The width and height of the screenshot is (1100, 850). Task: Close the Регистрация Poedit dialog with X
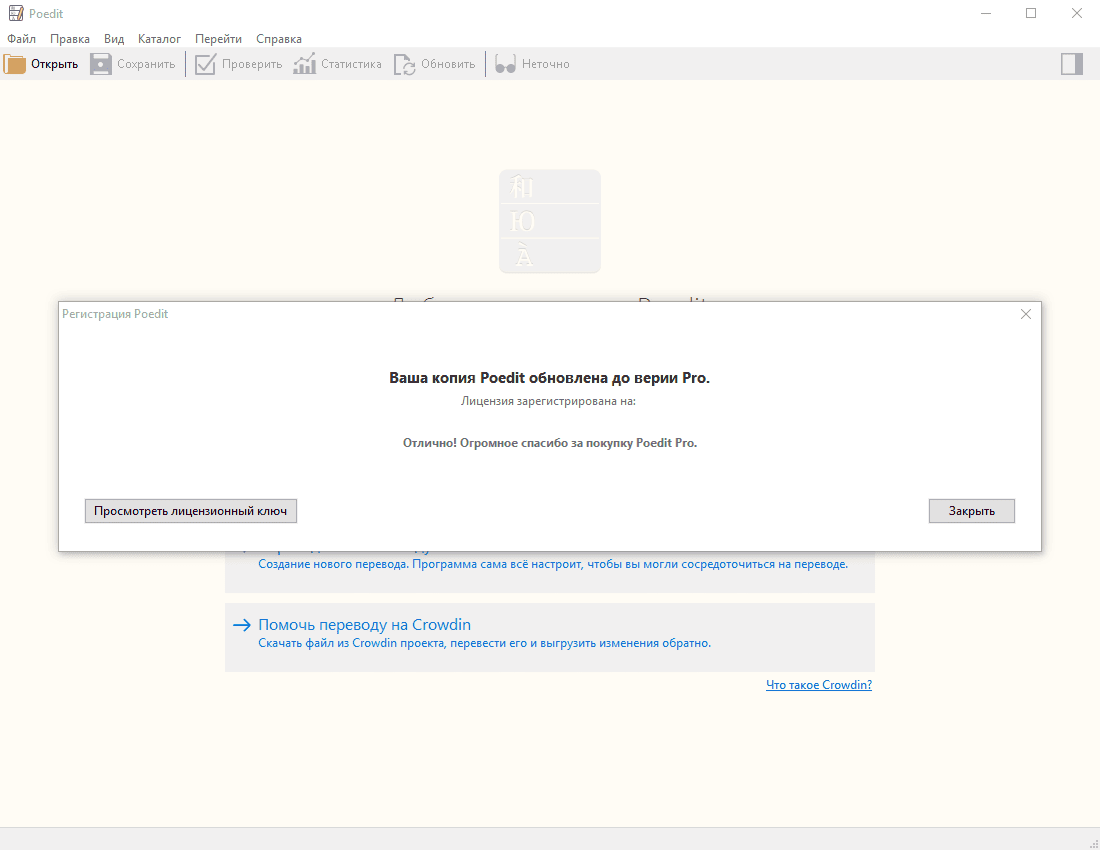pyautogui.click(x=1025, y=314)
